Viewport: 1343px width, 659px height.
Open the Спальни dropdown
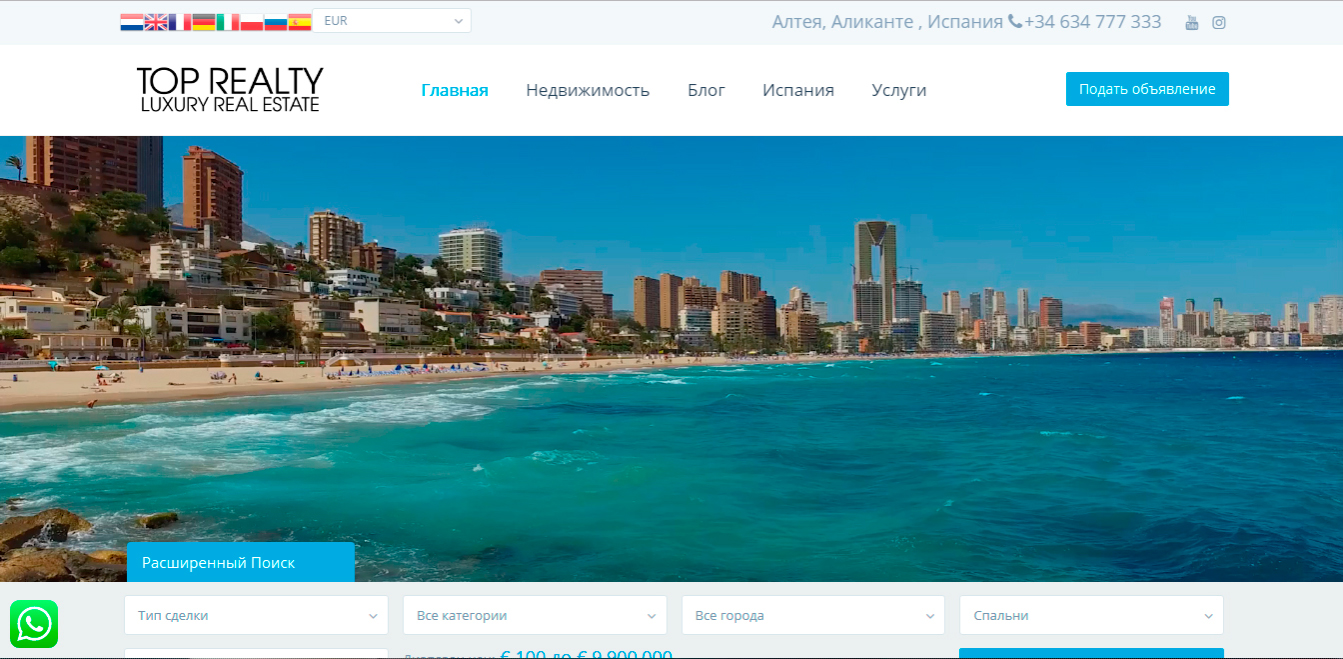coord(1091,615)
